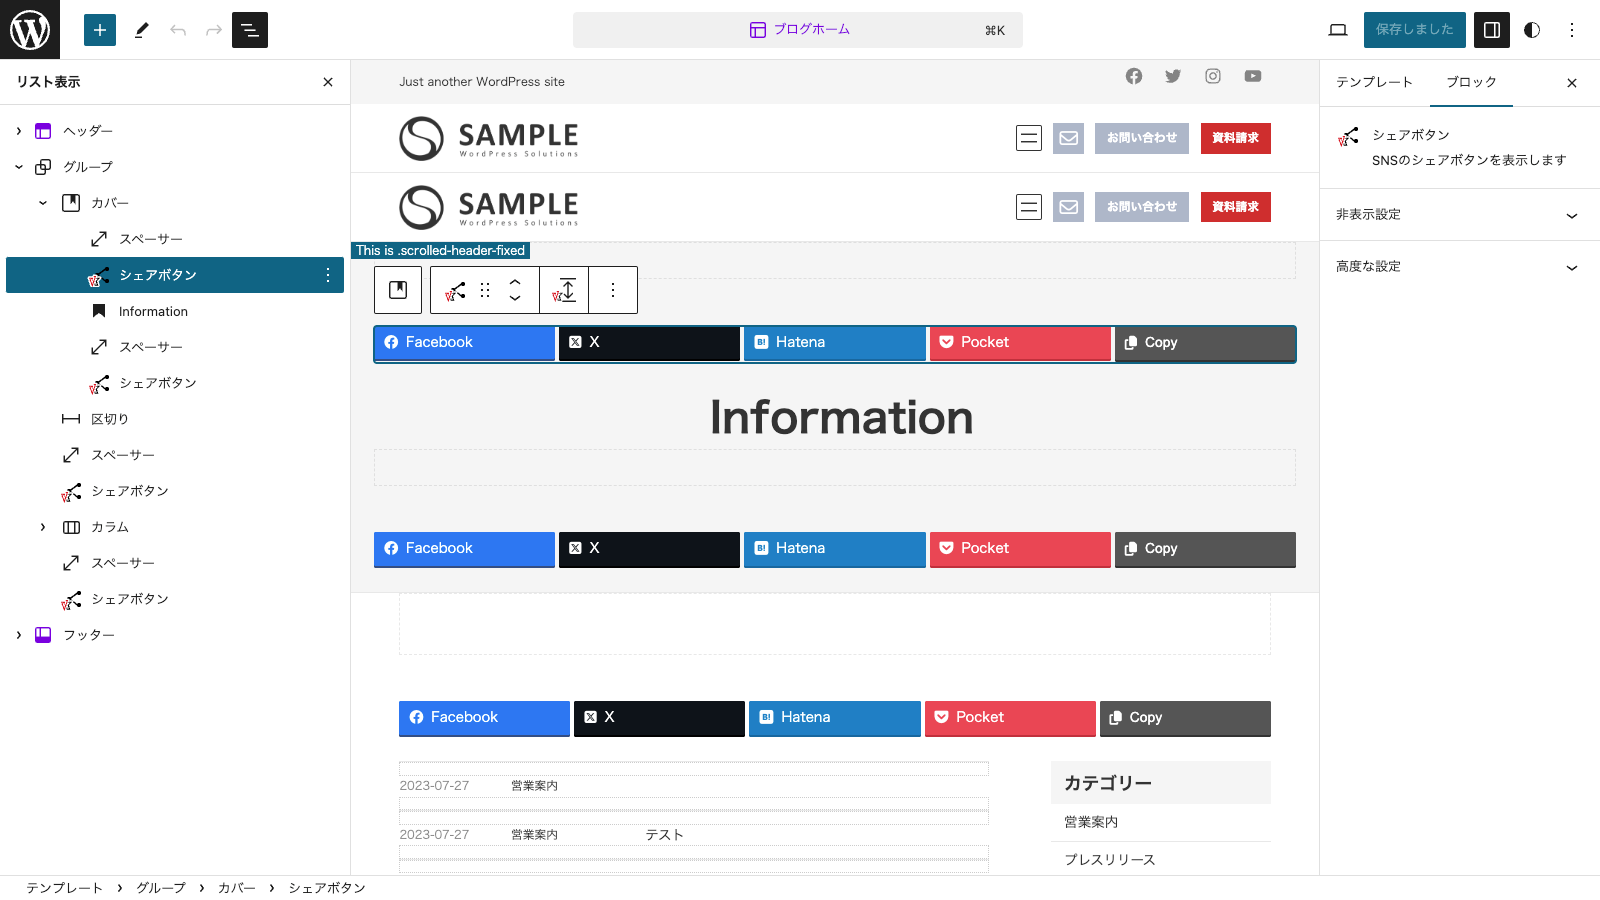This screenshot has width=1600, height=900.
Task: Move the block up
Action: coord(515,282)
